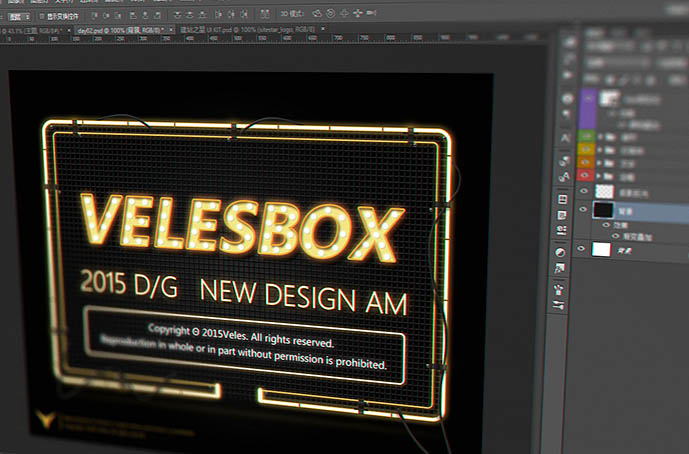Screen dimensions: 689x454
Task: Enable the show transform controls checkbox
Action: point(43,17)
